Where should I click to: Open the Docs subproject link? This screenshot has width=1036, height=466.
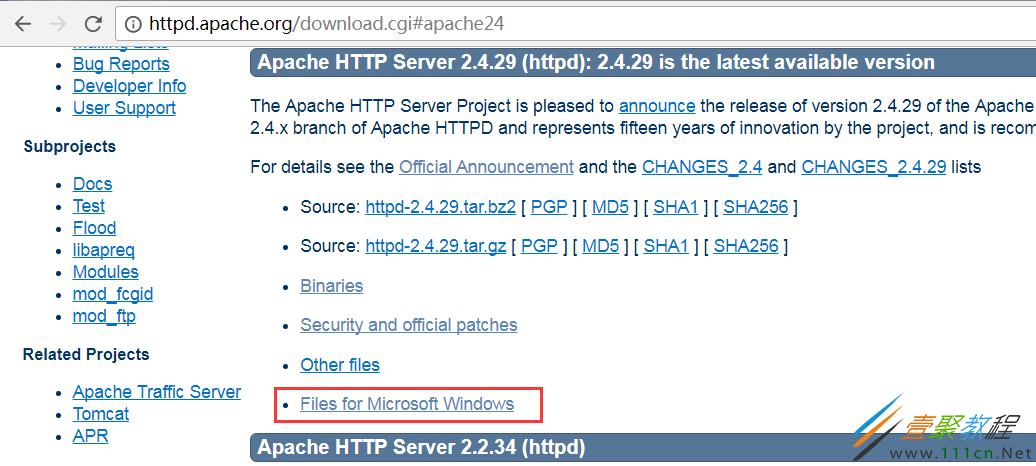click(x=92, y=184)
